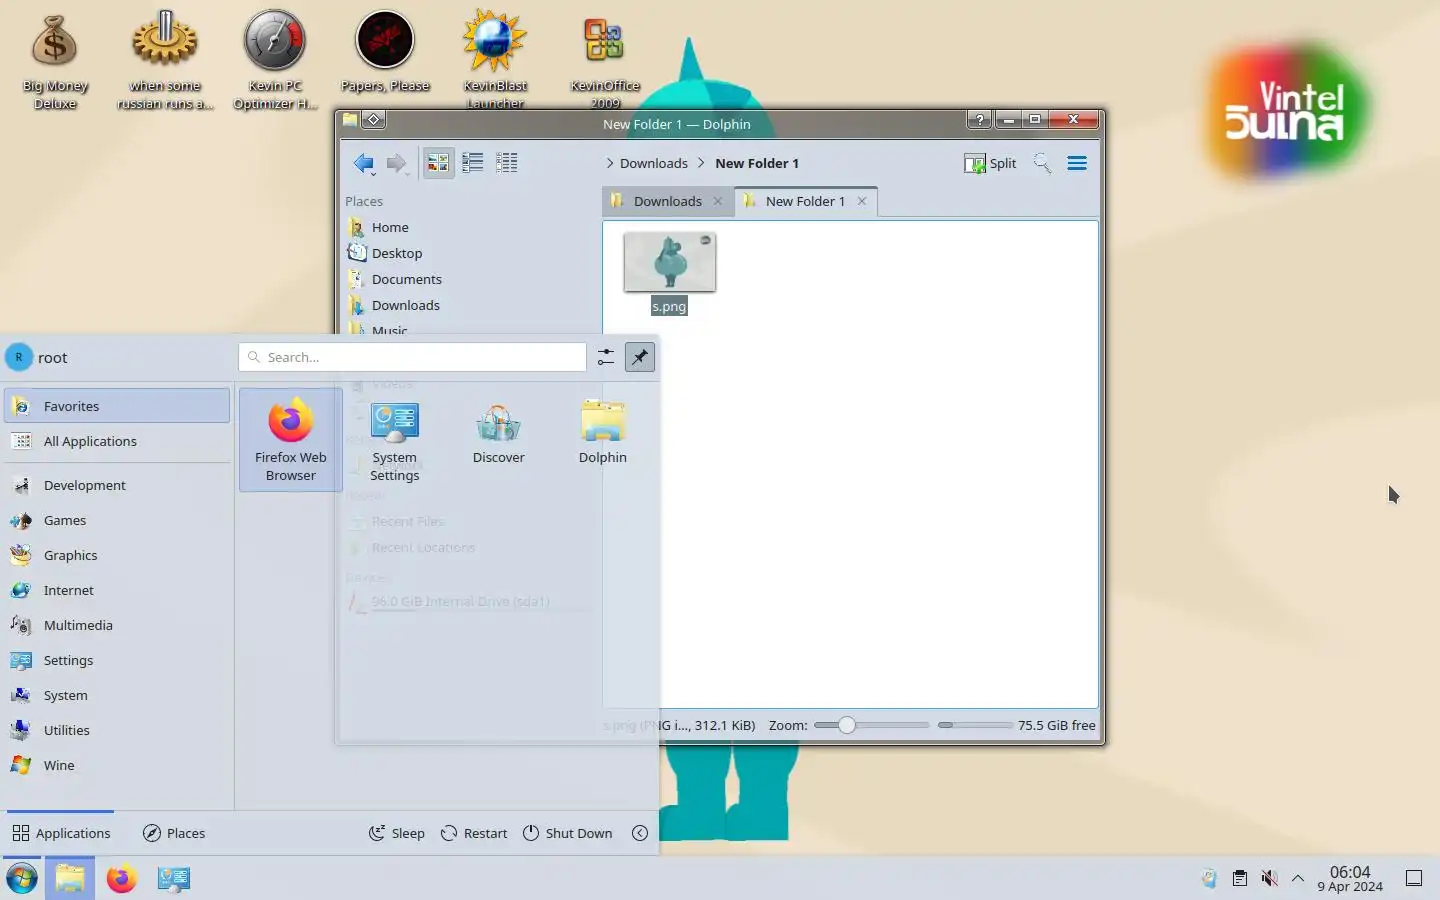Open the Internet category
Viewport: 1440px width, 900px height.
tap(117, 590)
